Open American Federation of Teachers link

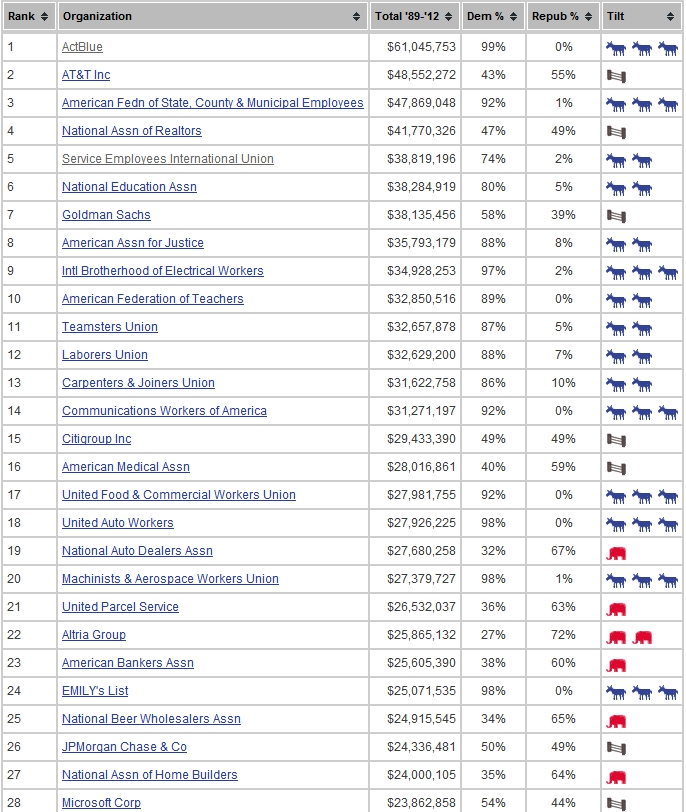pos(153,299)
